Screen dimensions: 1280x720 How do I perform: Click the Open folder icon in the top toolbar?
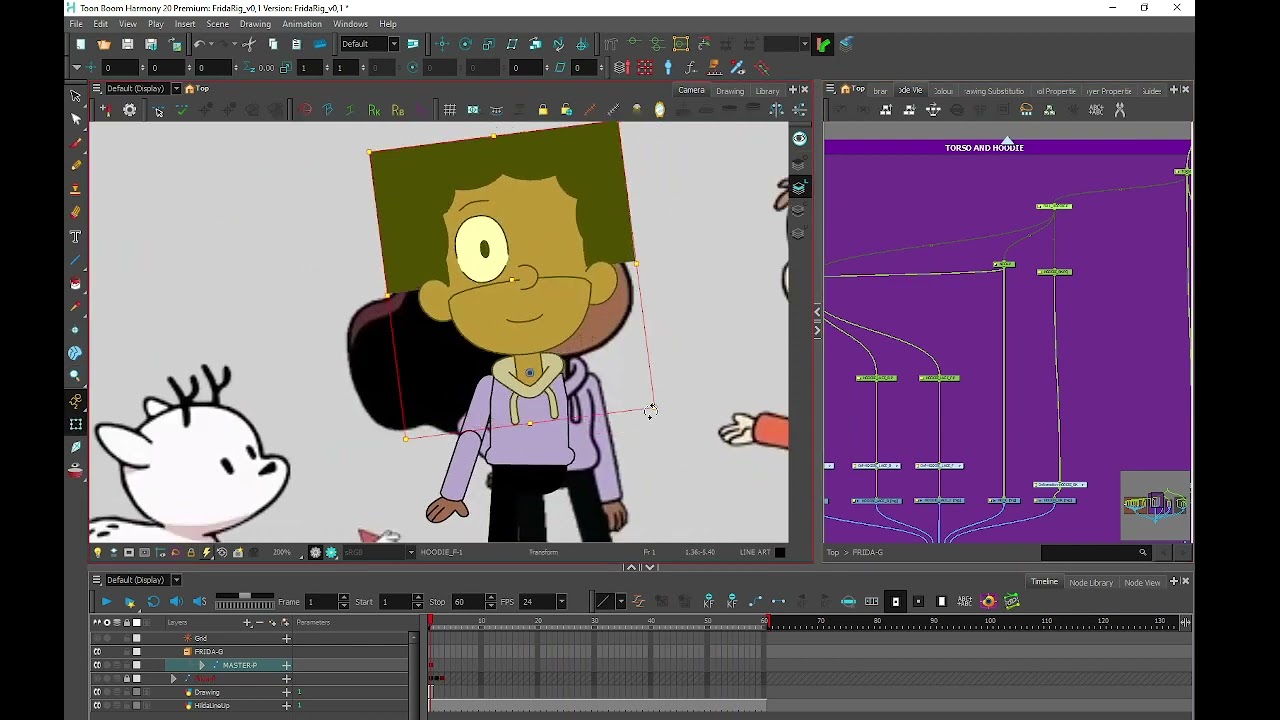coord(104,44)
